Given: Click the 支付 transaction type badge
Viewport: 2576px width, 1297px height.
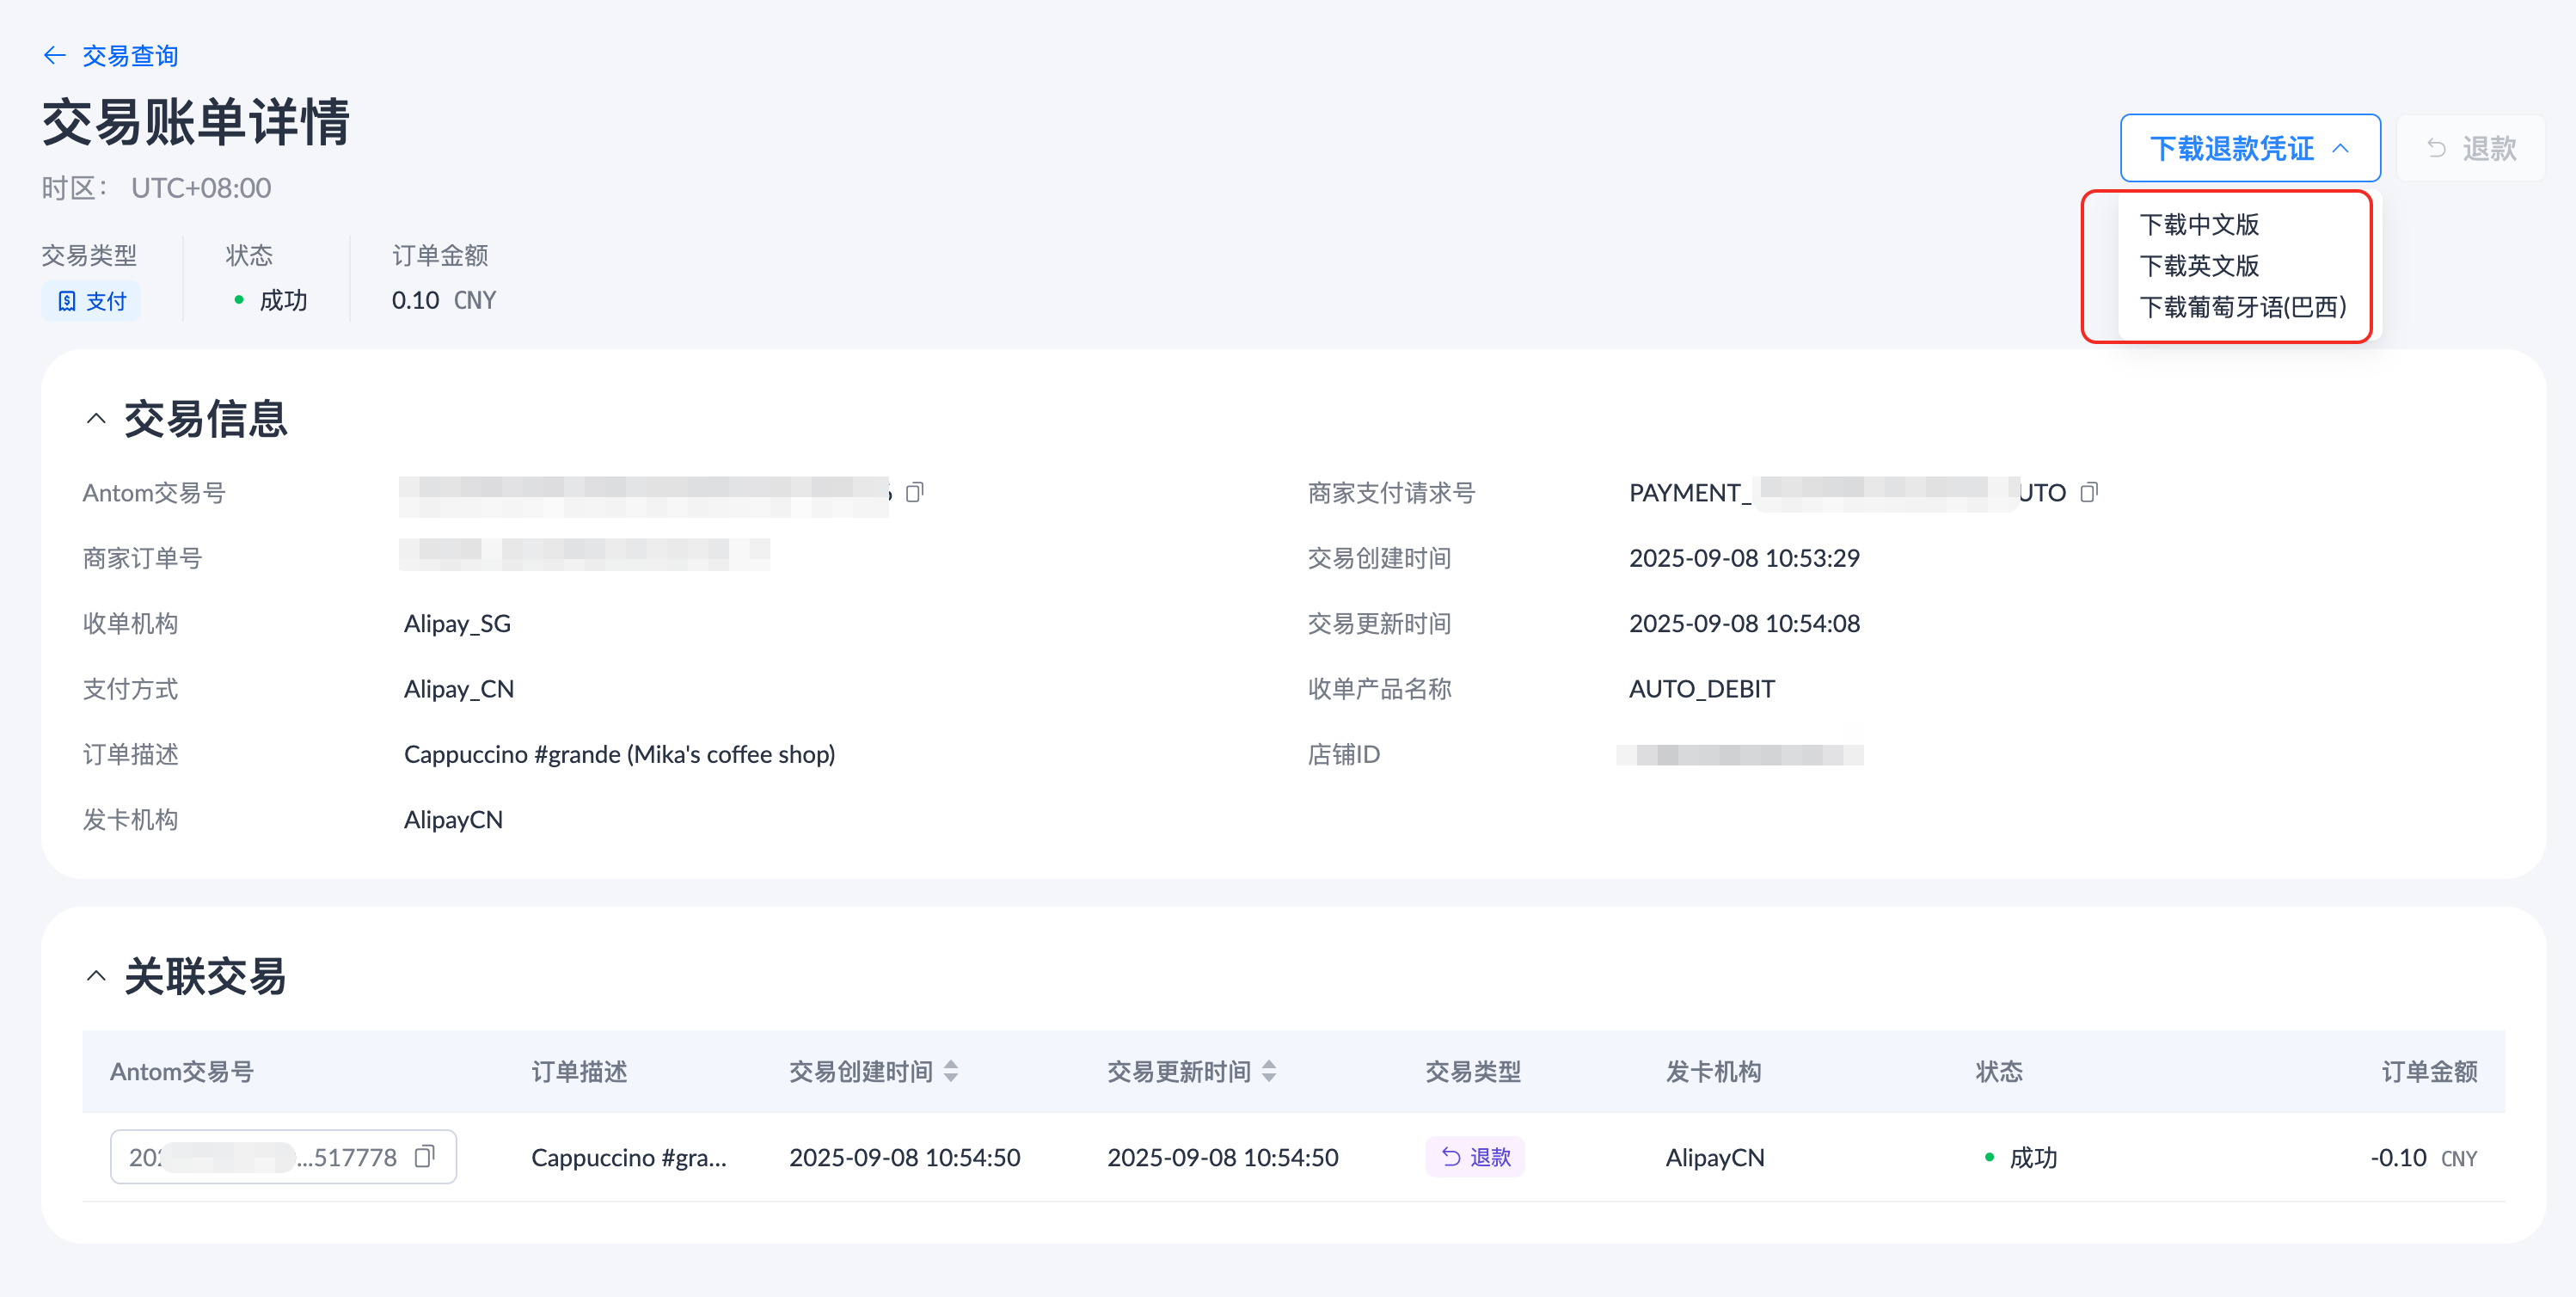Looking at the screenshot, I should 91,301.
